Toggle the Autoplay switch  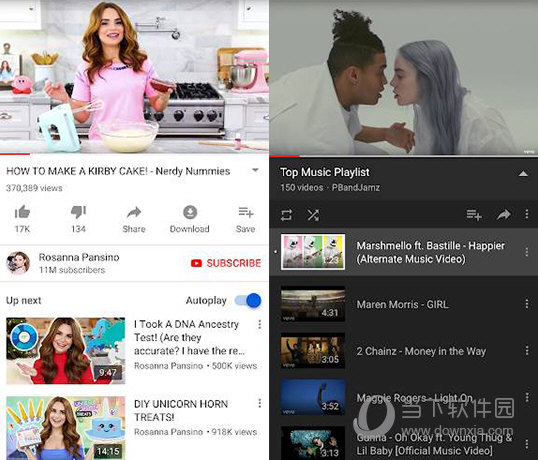click(248, 300)
